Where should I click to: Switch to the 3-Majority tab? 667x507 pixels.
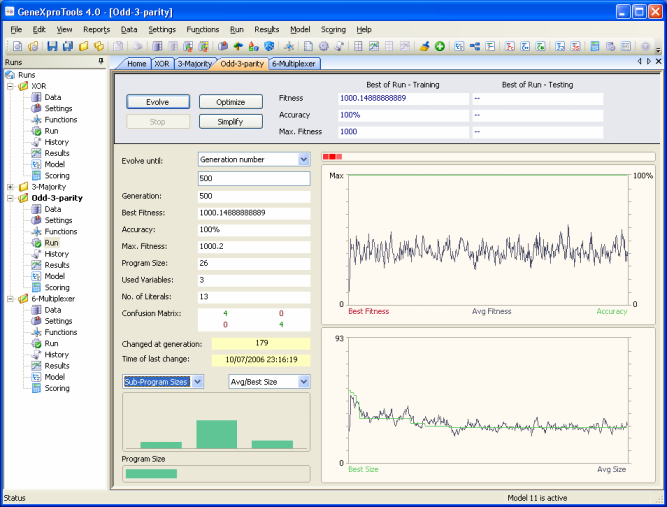pyautogui.click(x=194, y=64)
